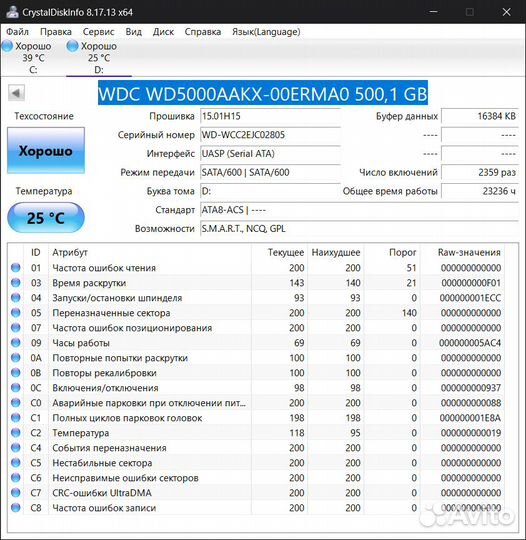Click the status icon for attribute C5

pyautogui.click(x=16, y=463)
